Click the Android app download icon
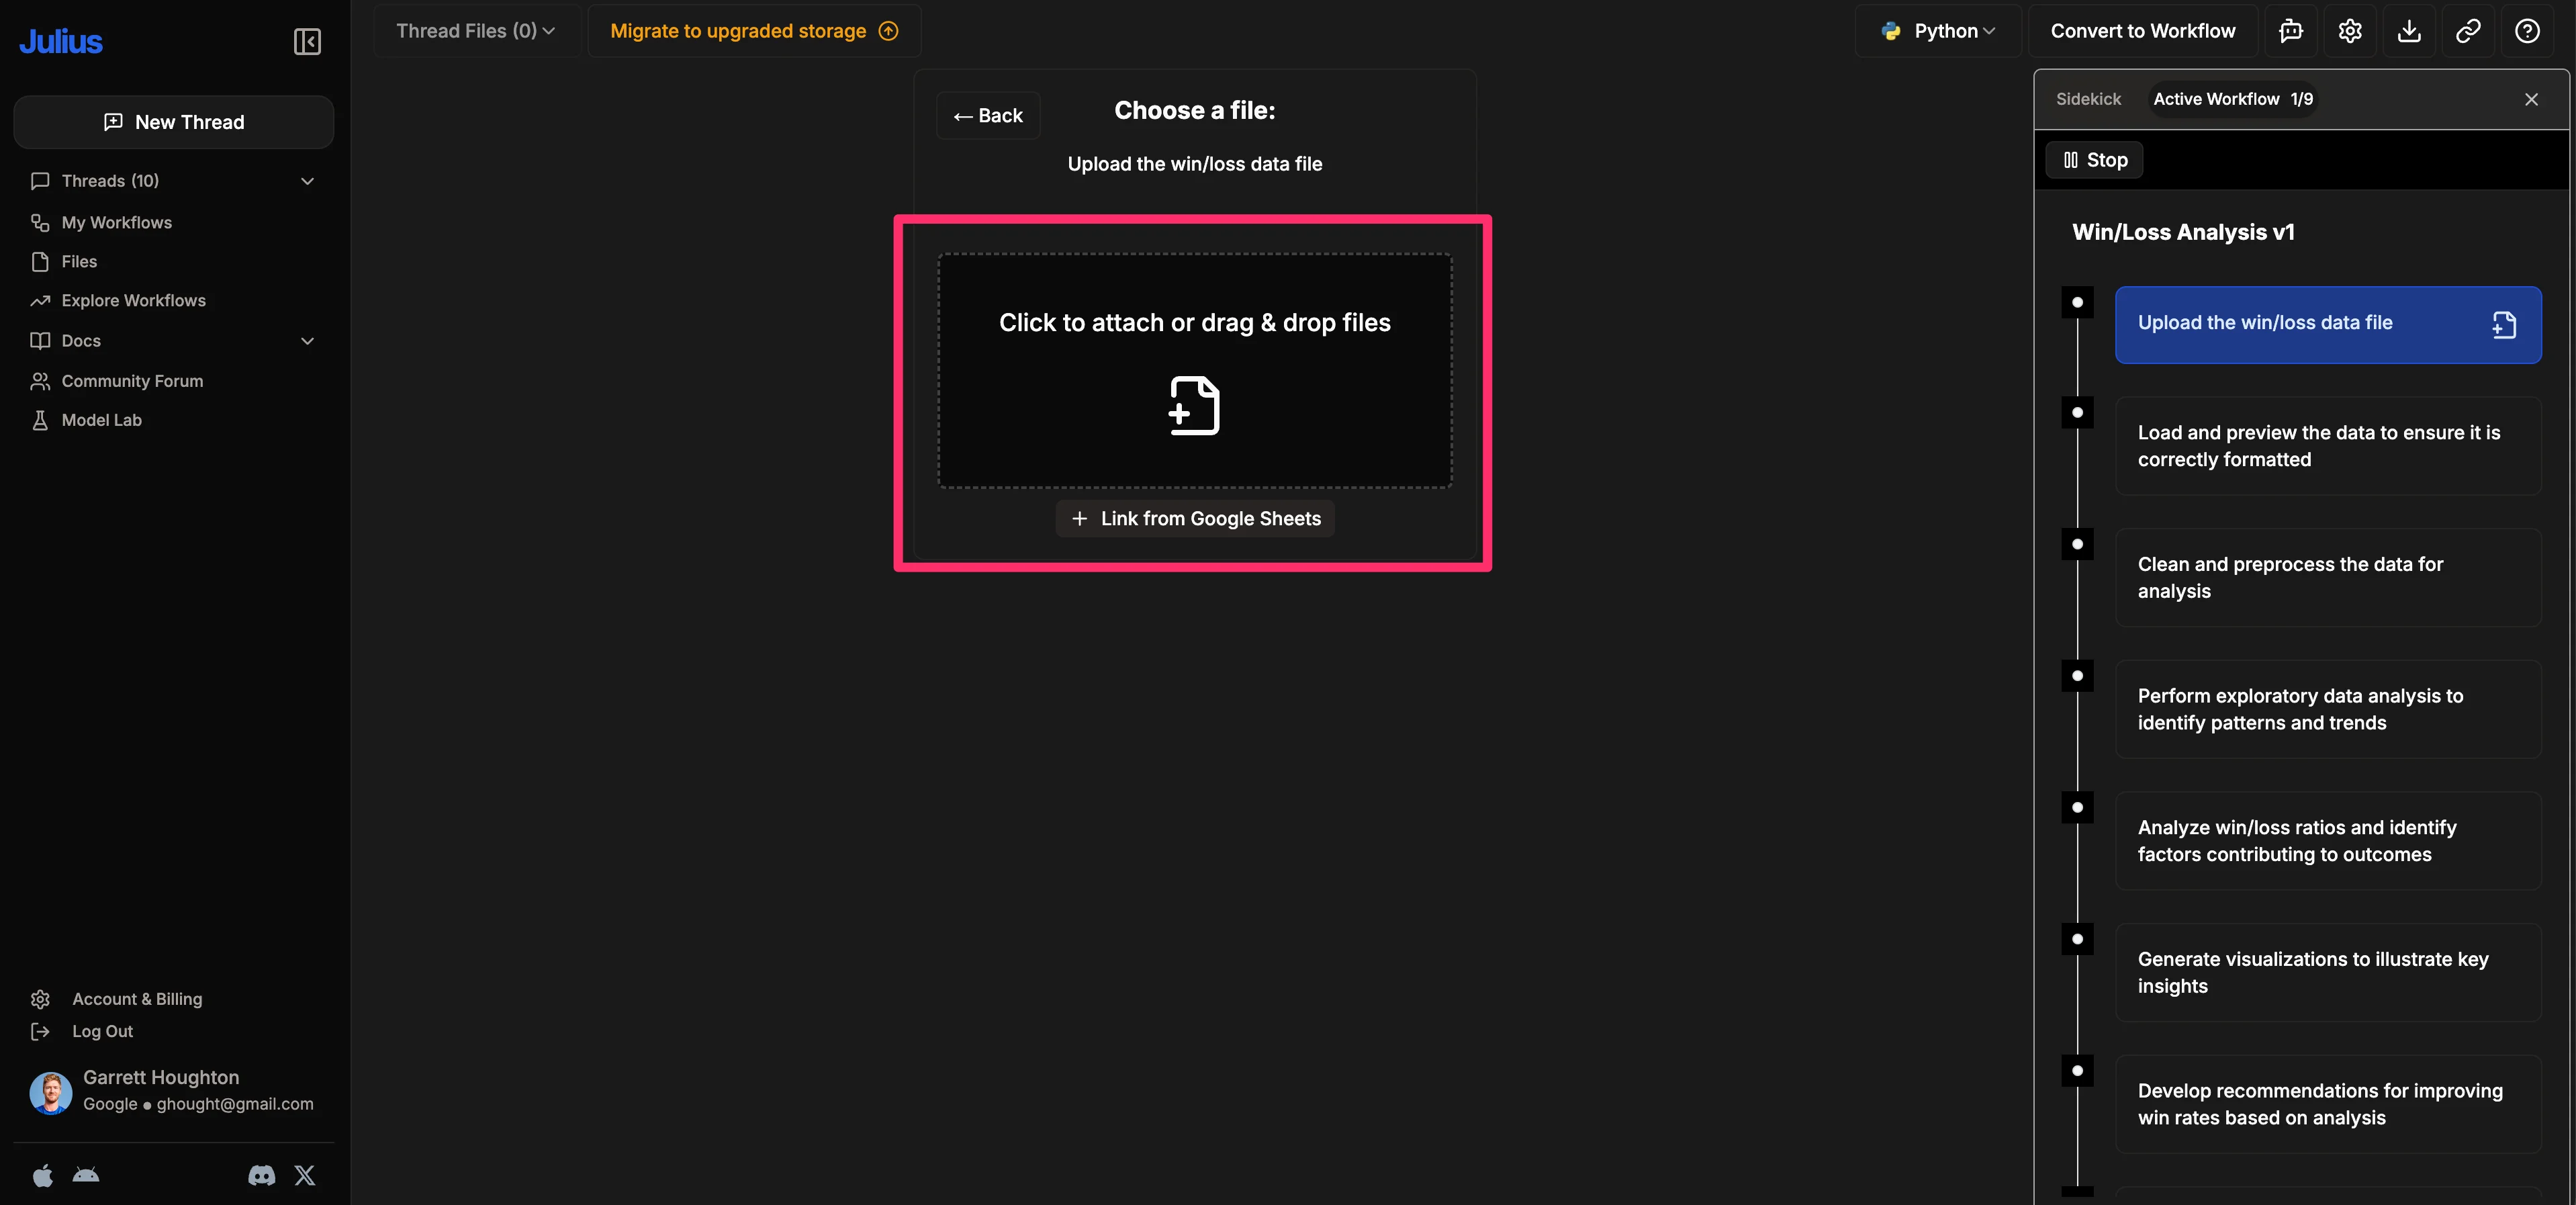 [x=86, y=1175]
